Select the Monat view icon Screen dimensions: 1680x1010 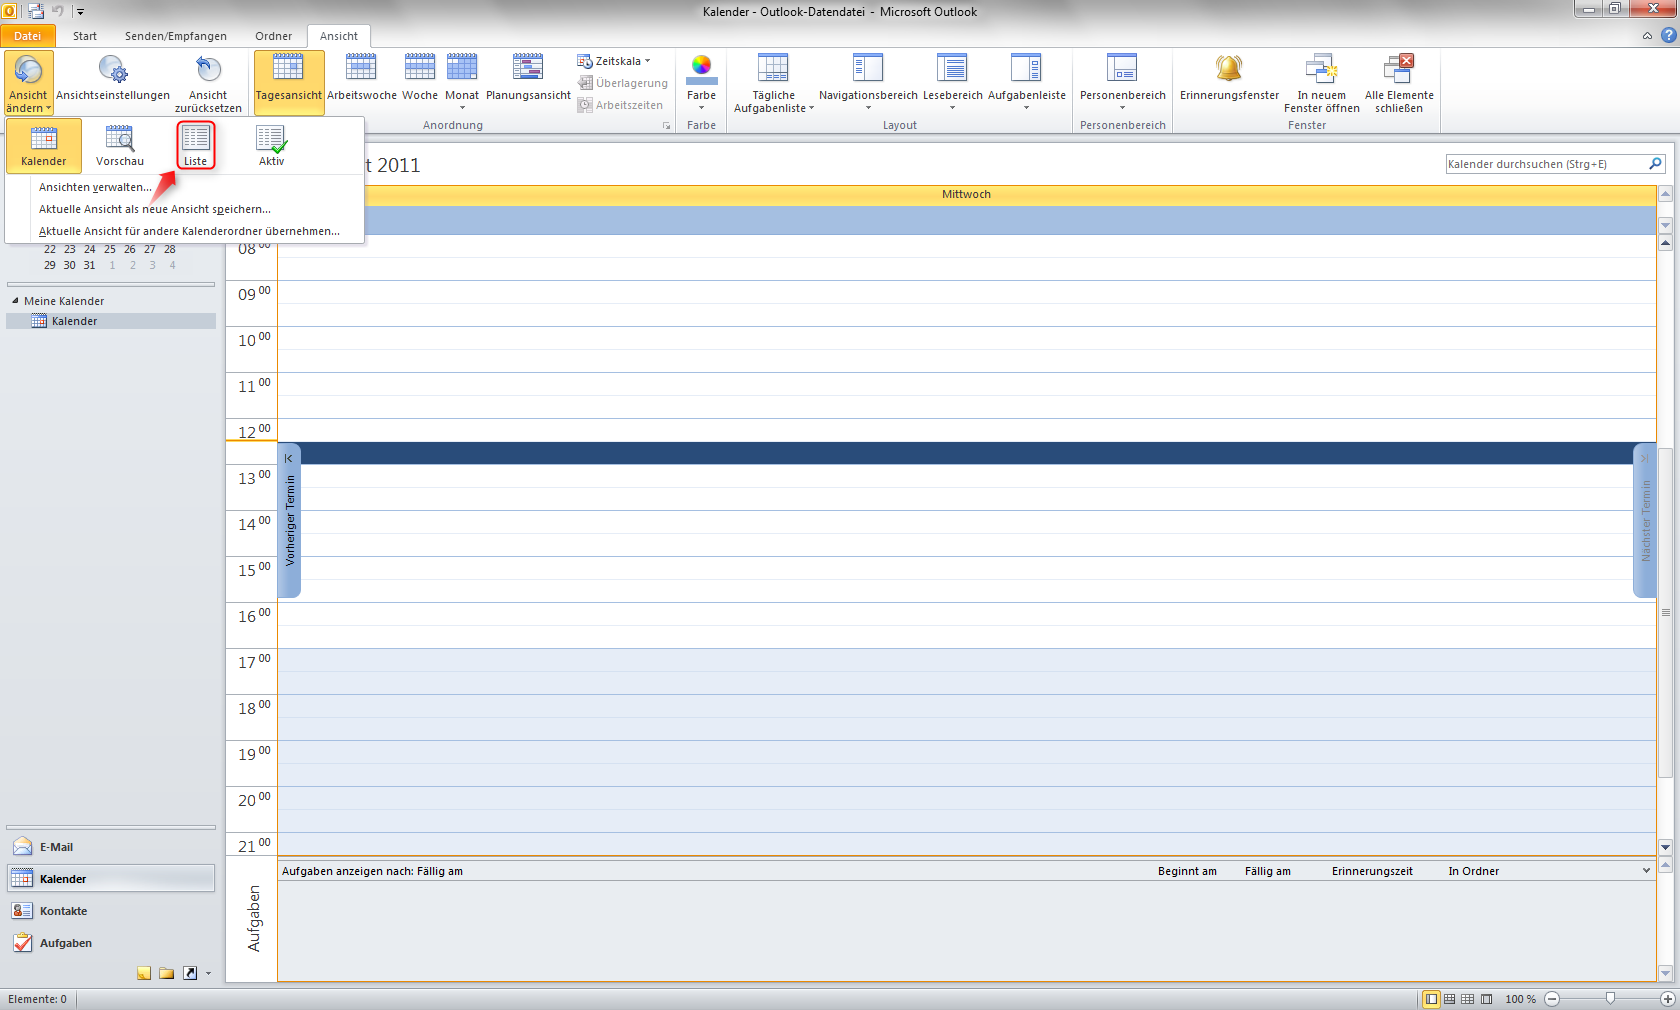(x=462, y=80)
